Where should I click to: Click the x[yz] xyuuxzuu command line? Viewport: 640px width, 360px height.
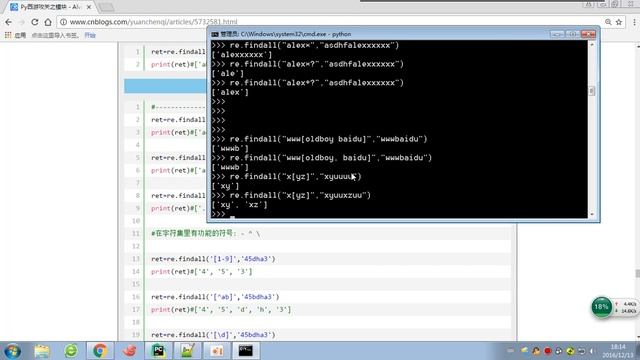(291, 196)
